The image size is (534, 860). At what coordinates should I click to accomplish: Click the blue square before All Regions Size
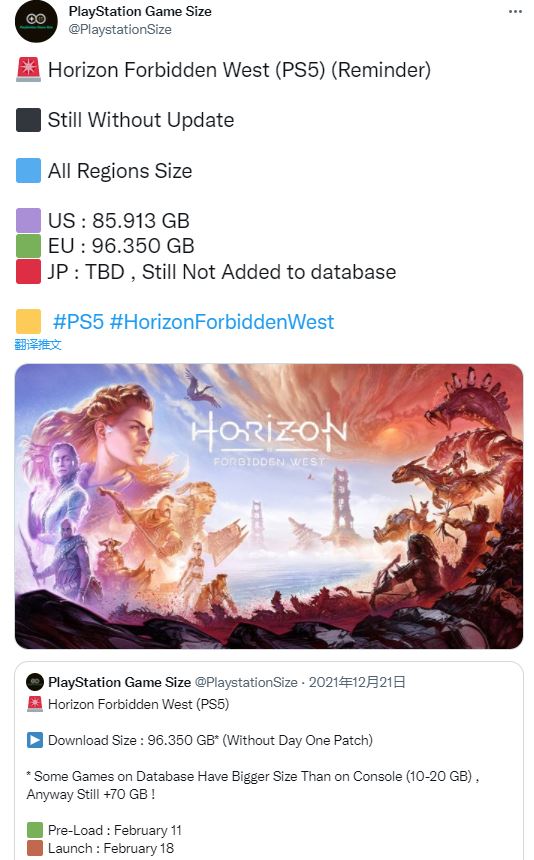tap(29, 171)
